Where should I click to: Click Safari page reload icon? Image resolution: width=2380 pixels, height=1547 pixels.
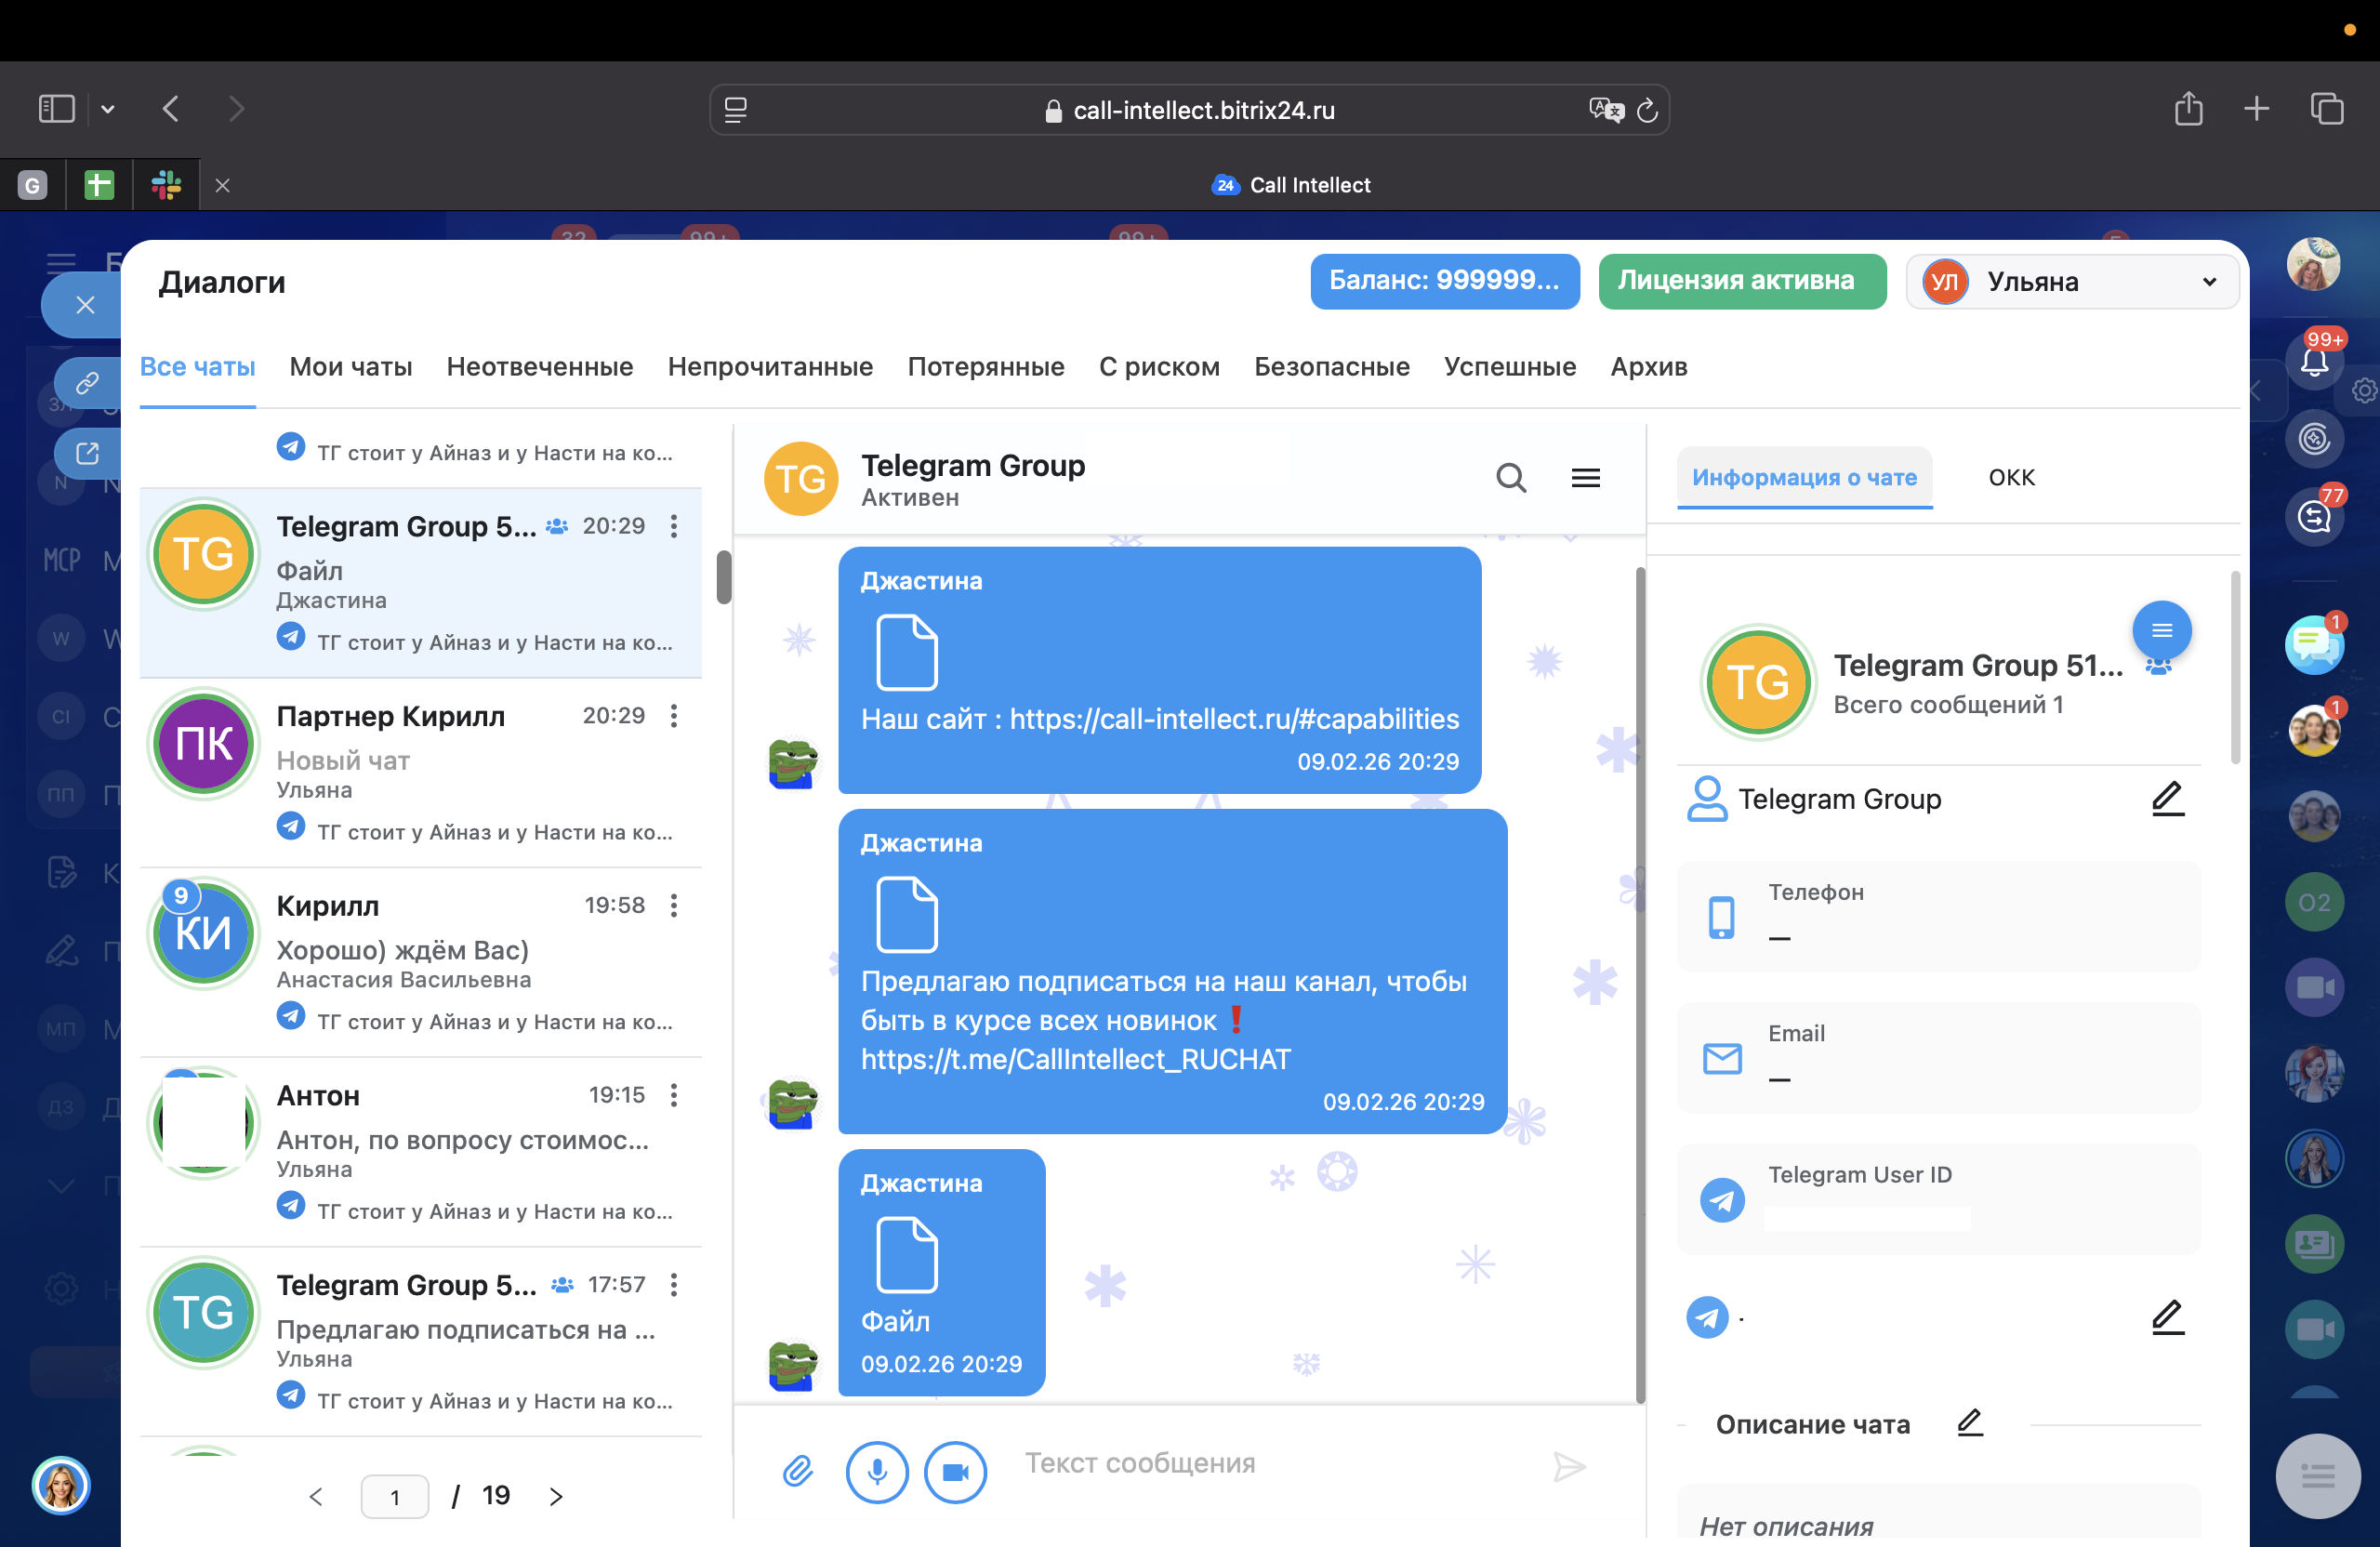point(1647,110)
